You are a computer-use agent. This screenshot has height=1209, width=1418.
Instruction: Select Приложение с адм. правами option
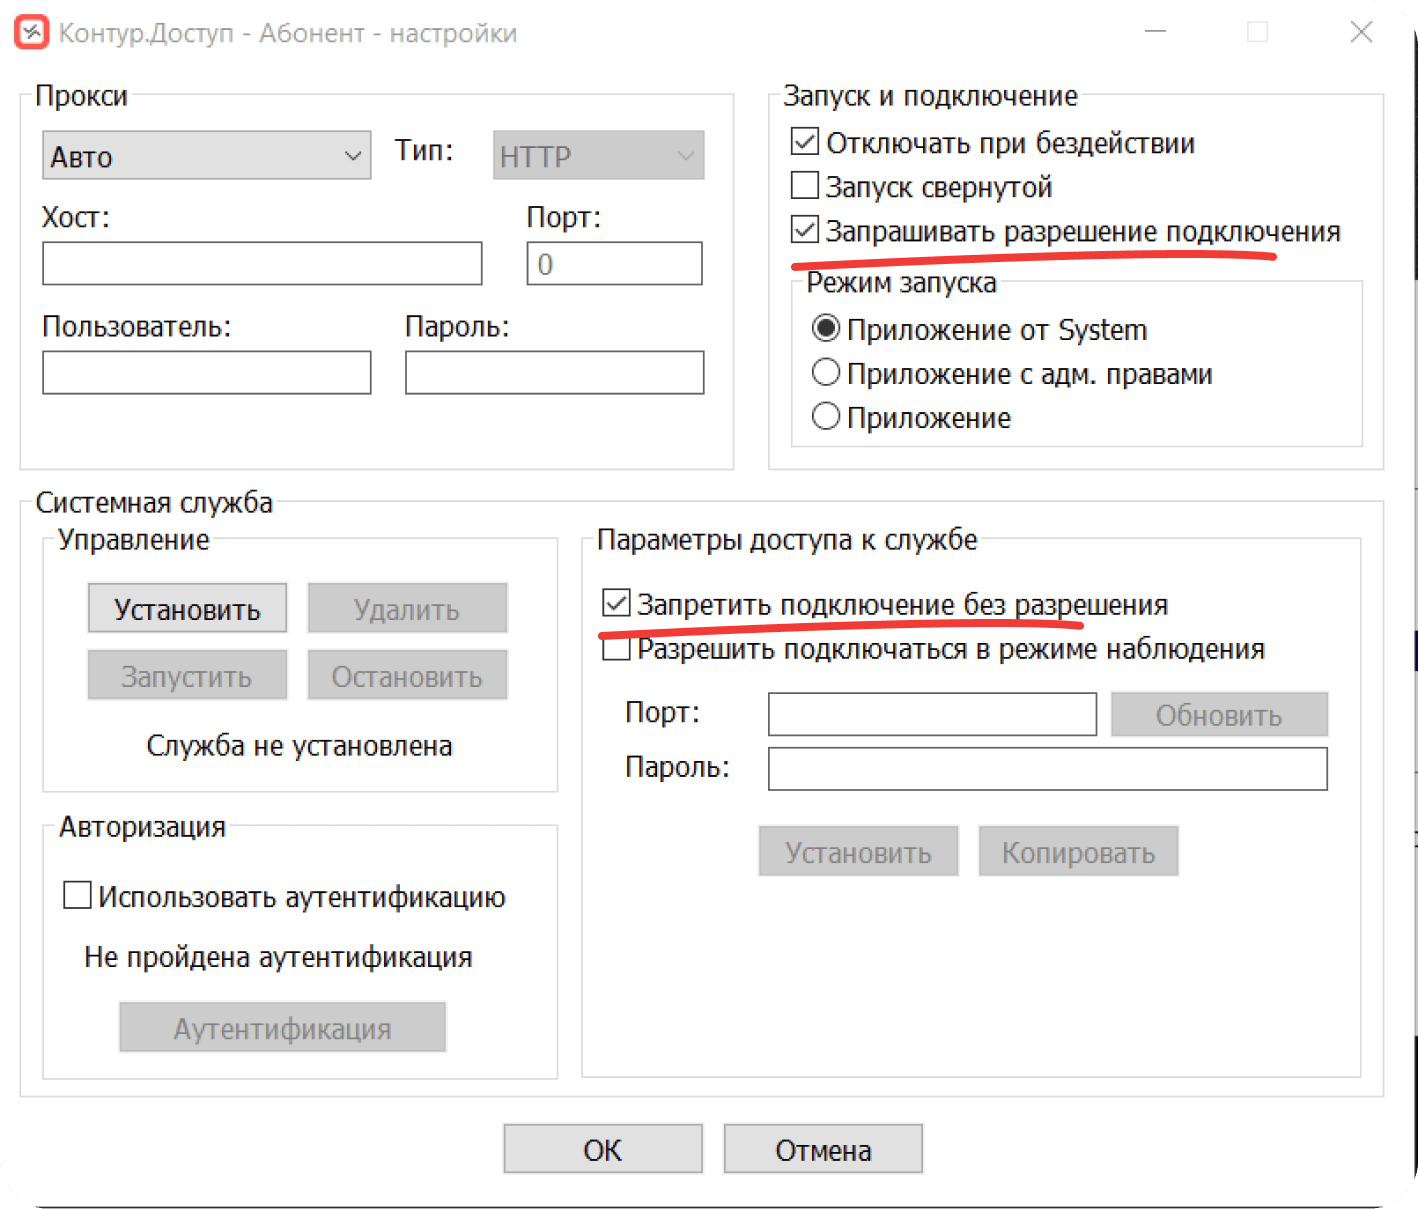[826, 372]
